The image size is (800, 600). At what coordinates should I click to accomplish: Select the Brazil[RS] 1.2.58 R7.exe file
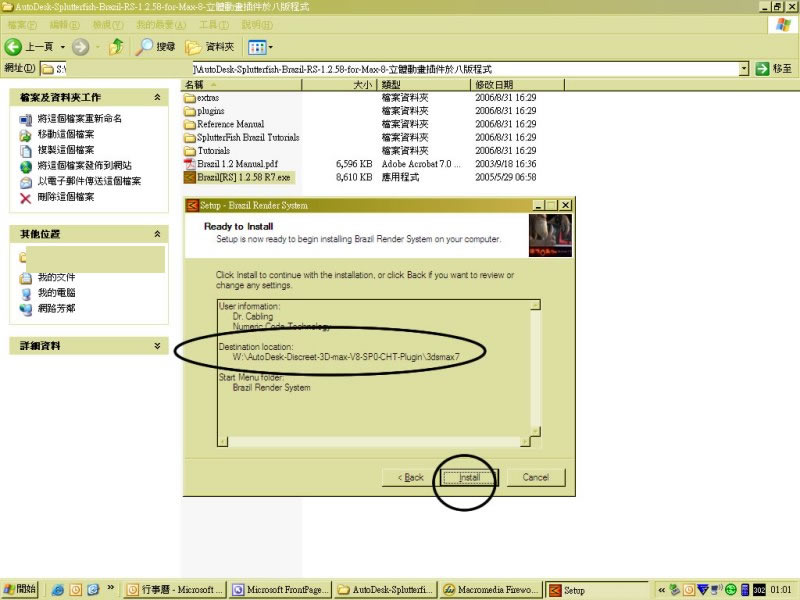point(237,177)
